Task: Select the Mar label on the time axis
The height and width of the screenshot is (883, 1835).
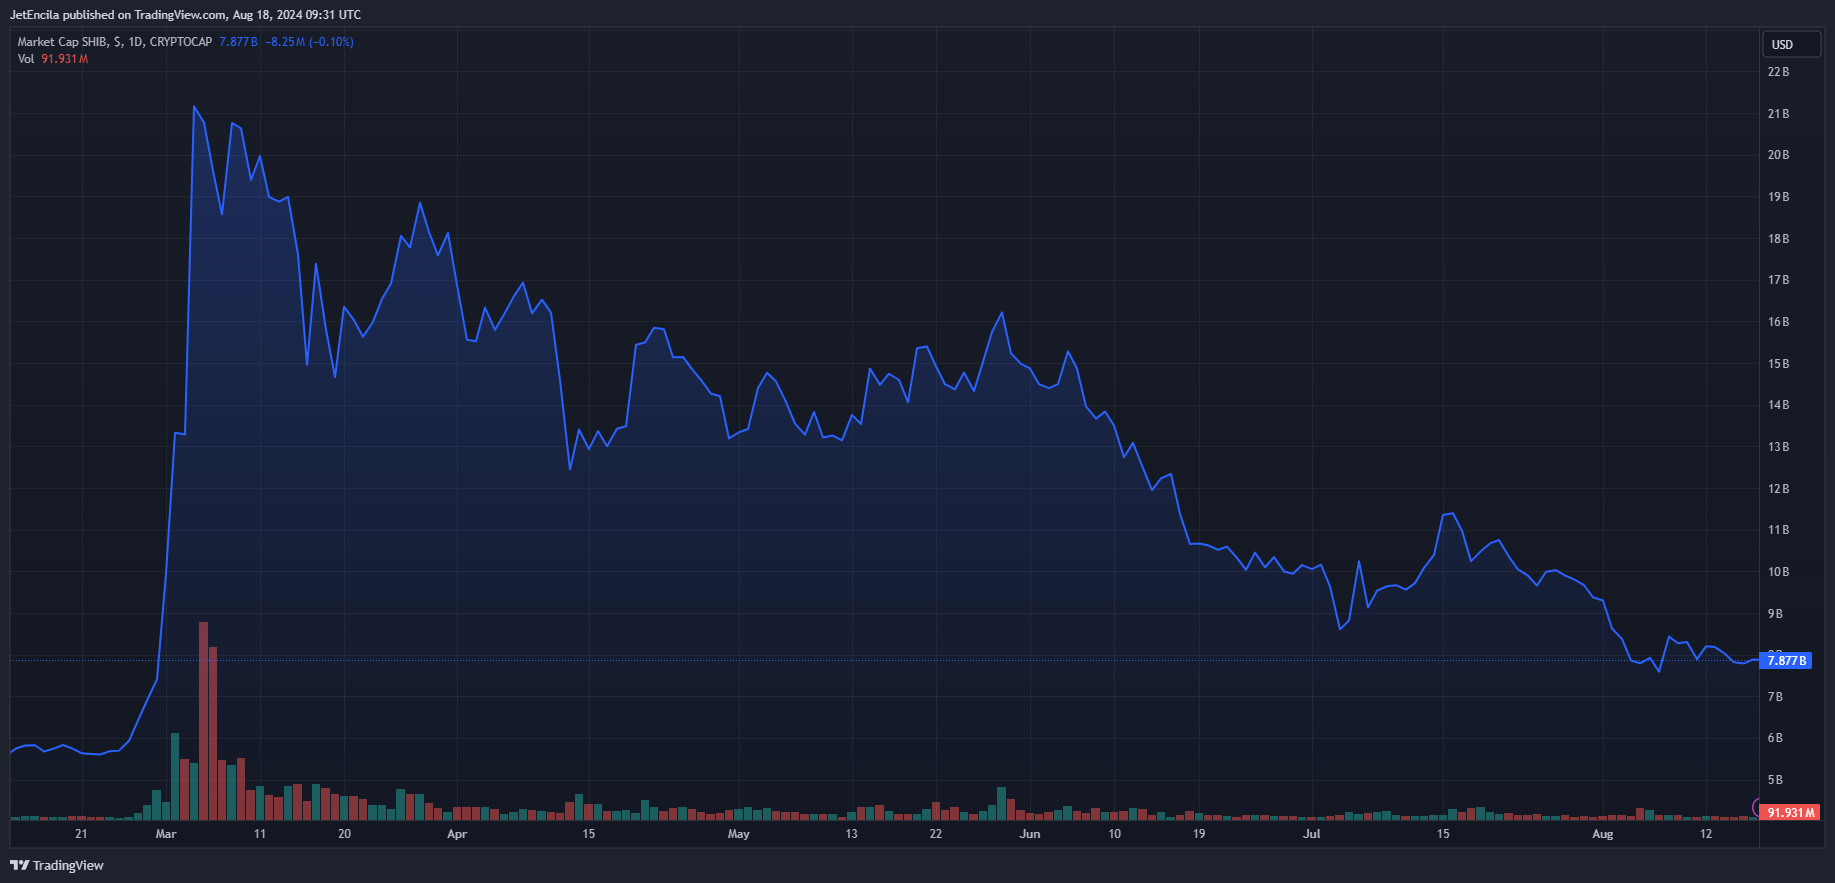Action: [x=166, y=834]
